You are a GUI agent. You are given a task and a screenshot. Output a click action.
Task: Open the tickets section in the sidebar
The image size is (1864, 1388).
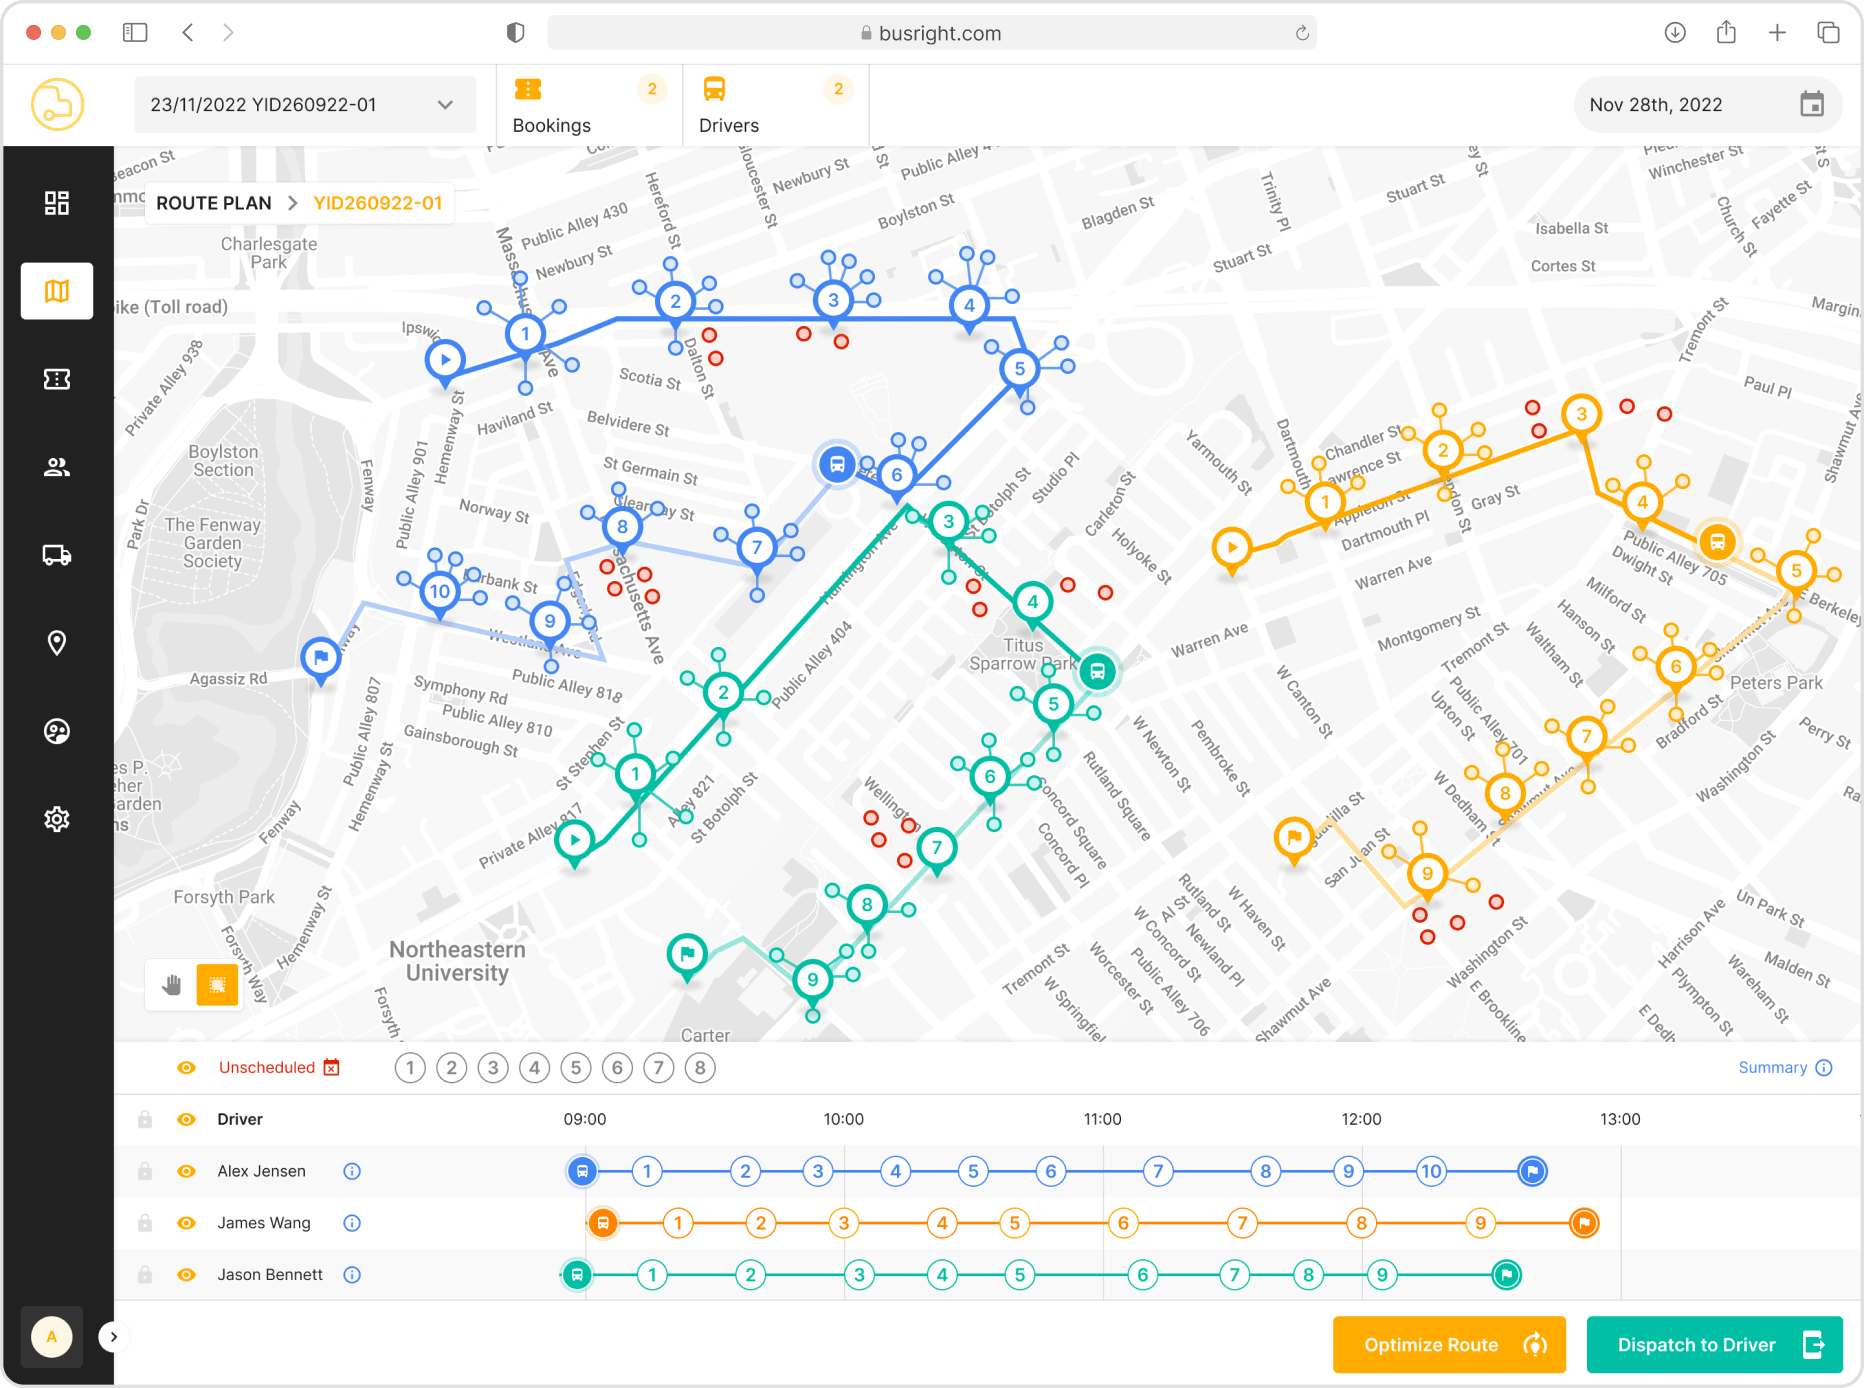[x=57, y=379]
